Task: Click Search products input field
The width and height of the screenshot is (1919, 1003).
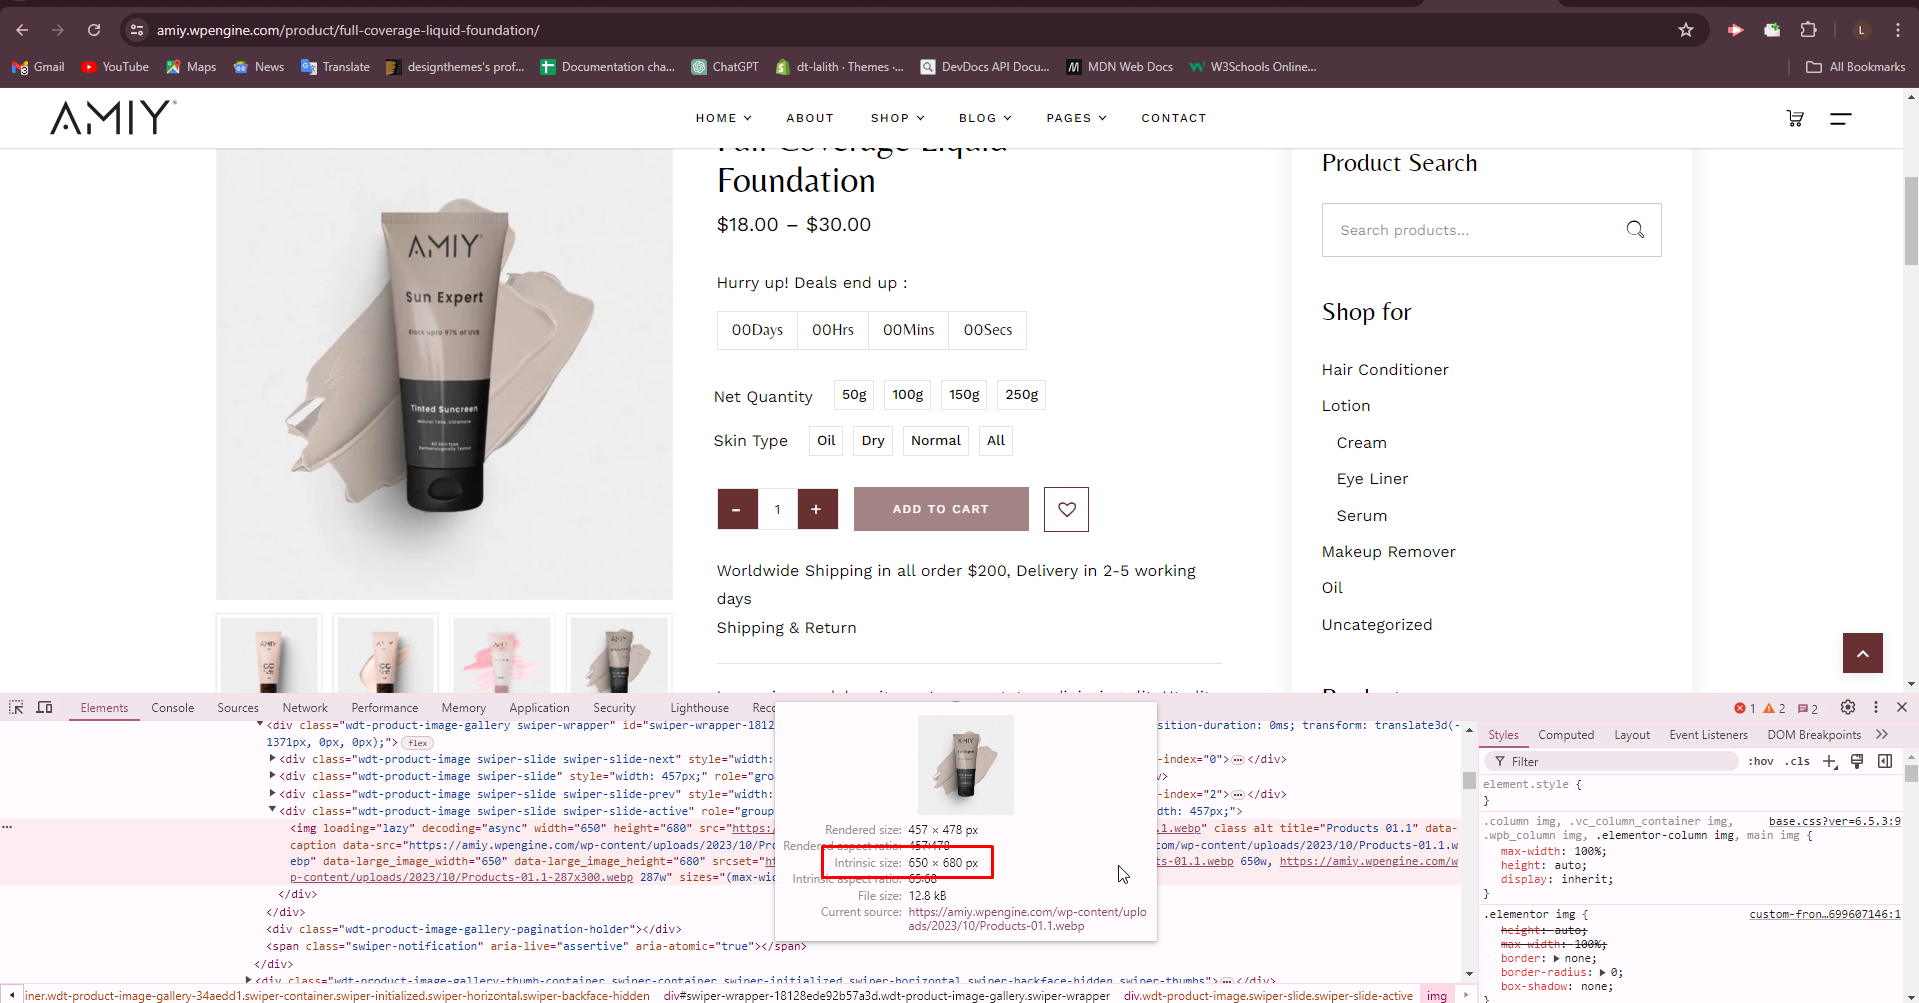Action: coord(1470,230)
